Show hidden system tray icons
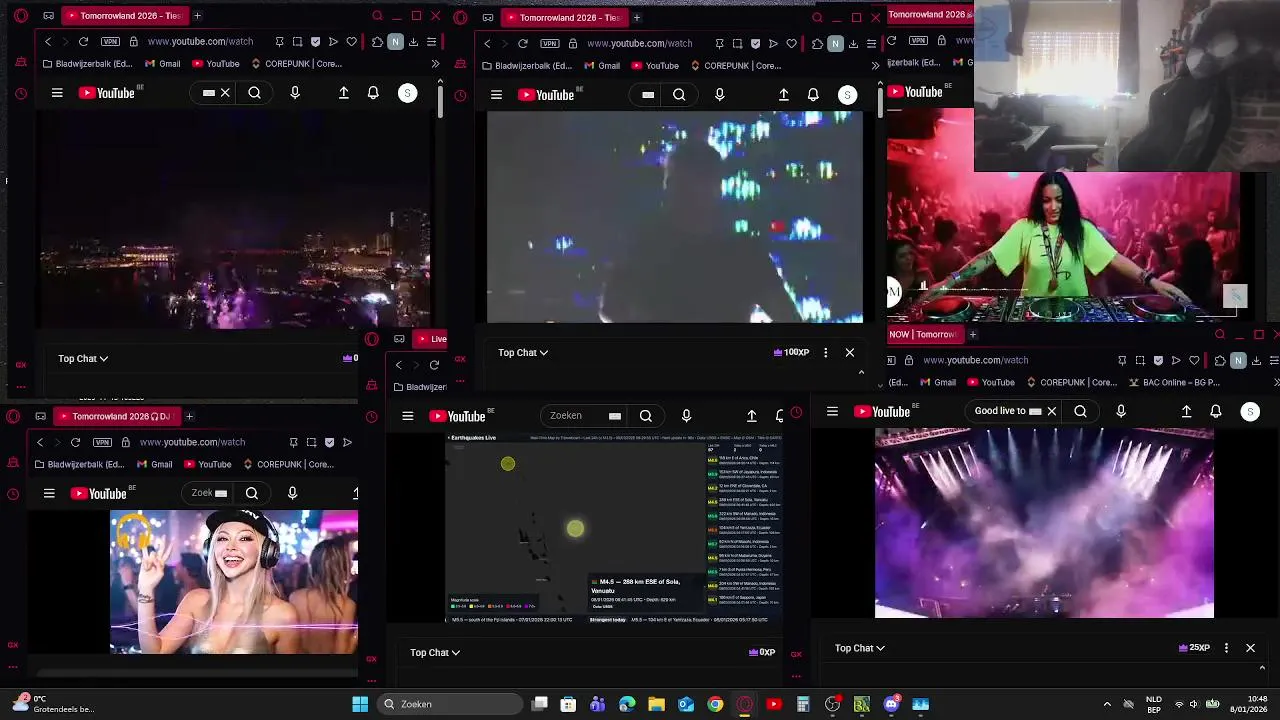Viewport: 1280px width, 720px height. pyautogui.click(x=1107, y=704)
